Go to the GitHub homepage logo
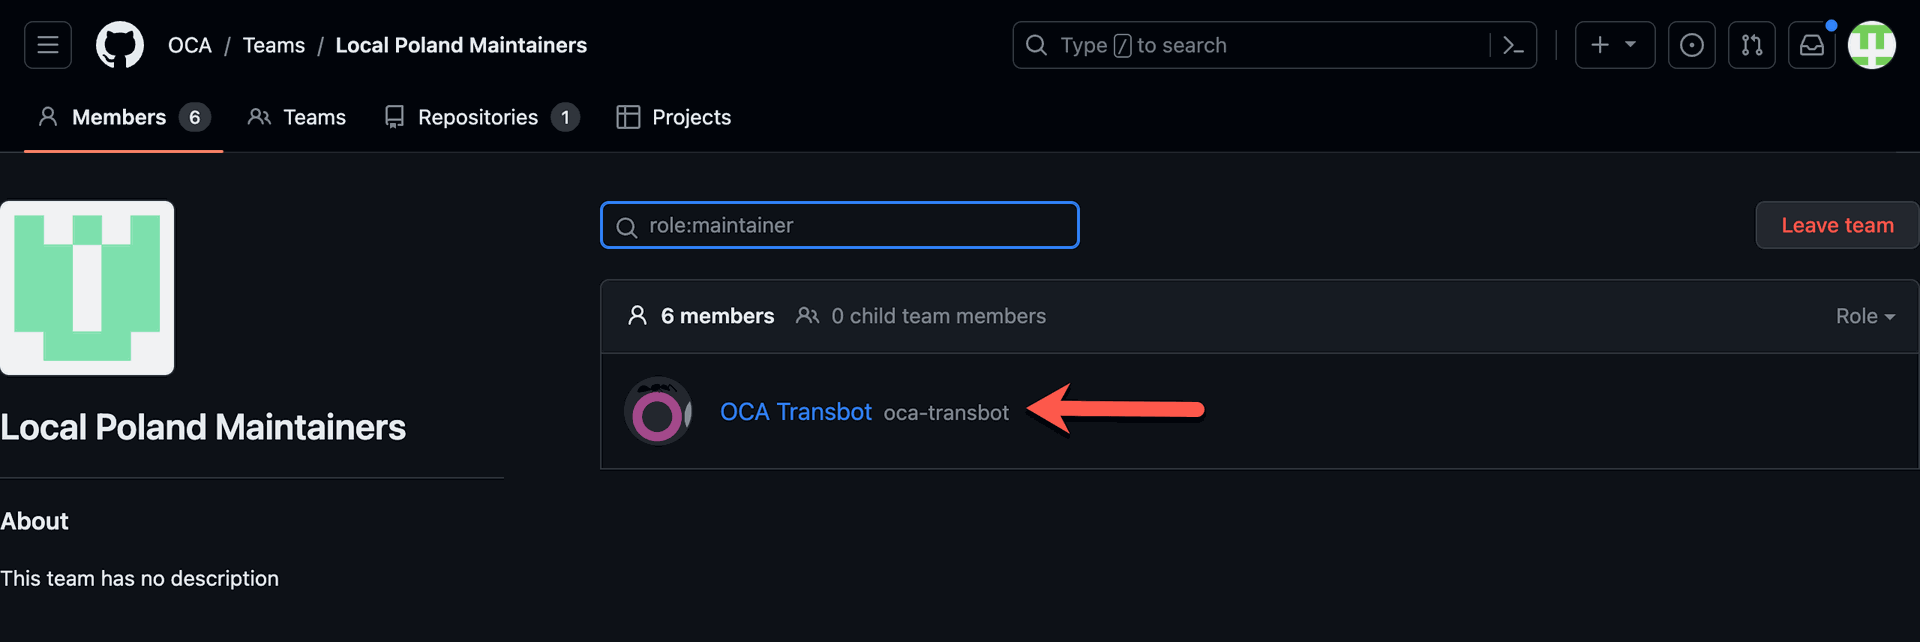The image size is (1920, 642). (120, 45)
